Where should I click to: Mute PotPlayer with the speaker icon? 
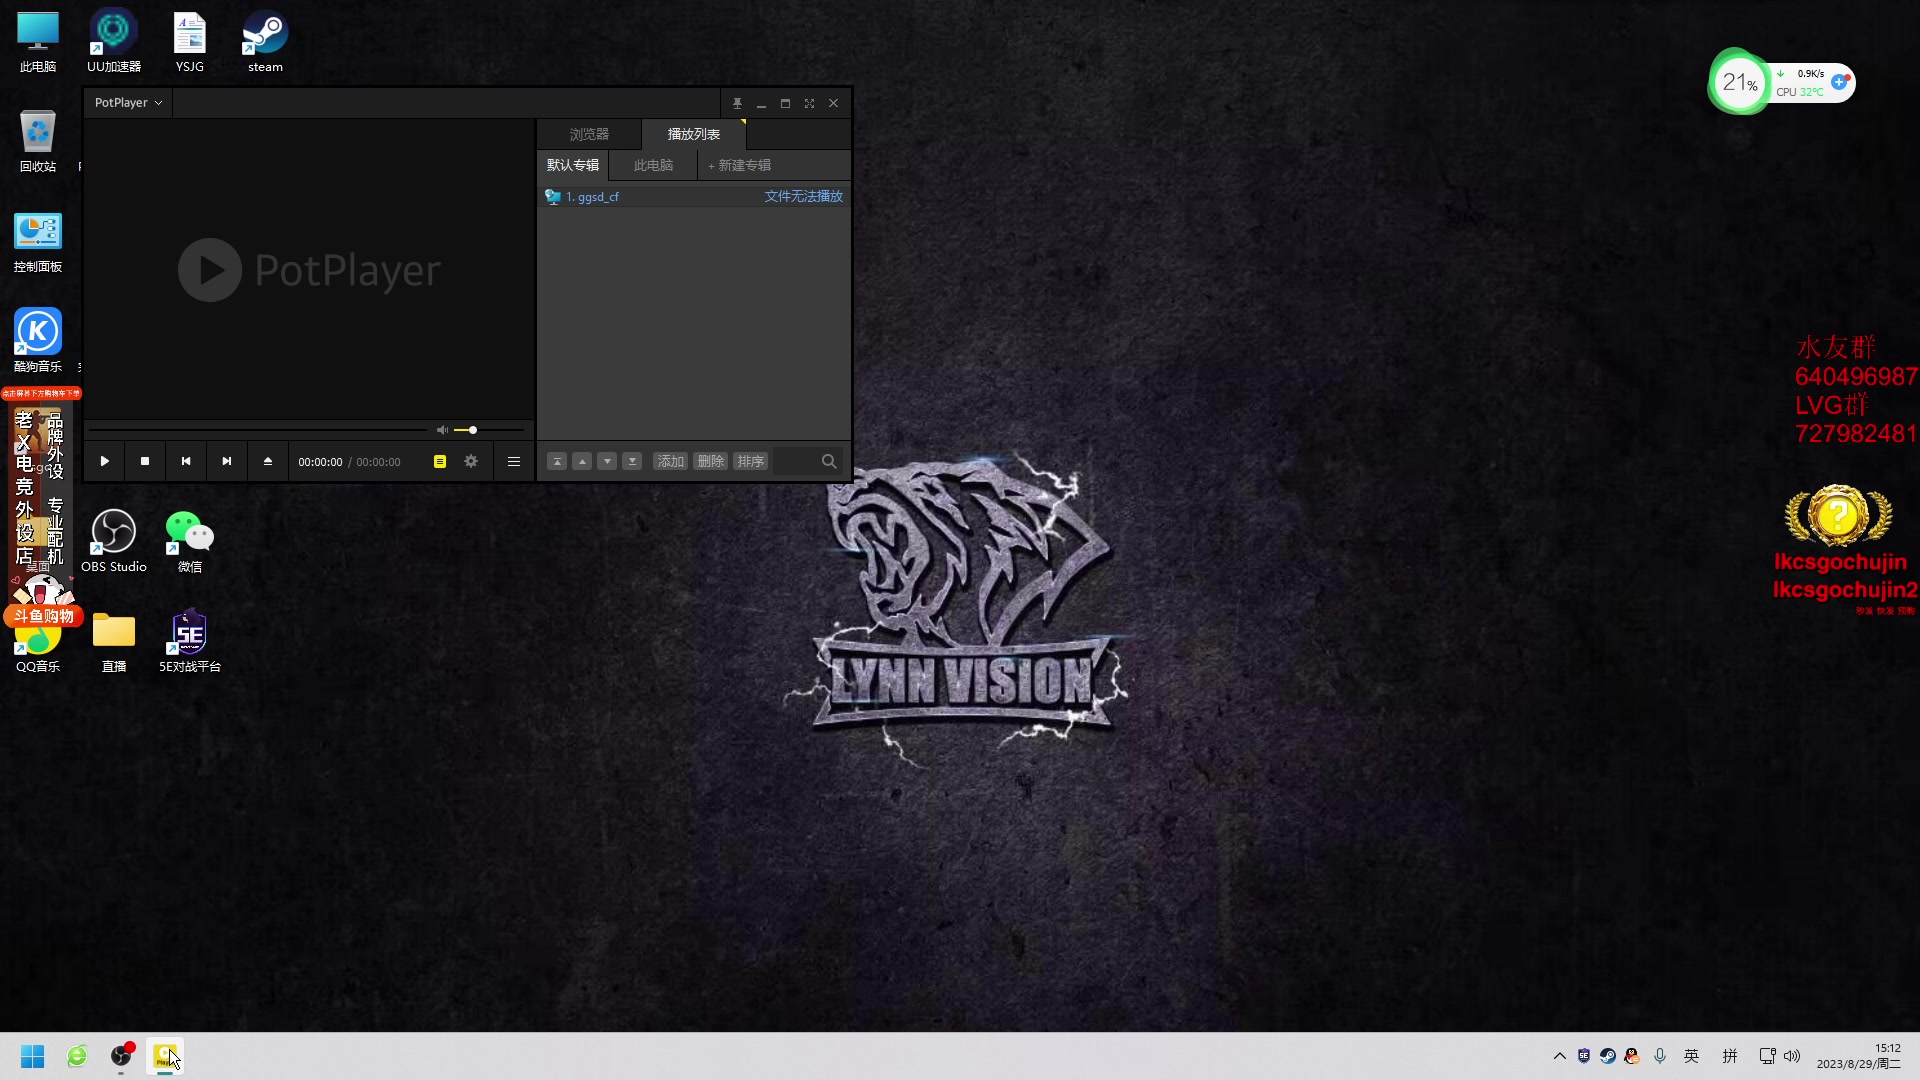pyautogui.click(x=442, y=430)
